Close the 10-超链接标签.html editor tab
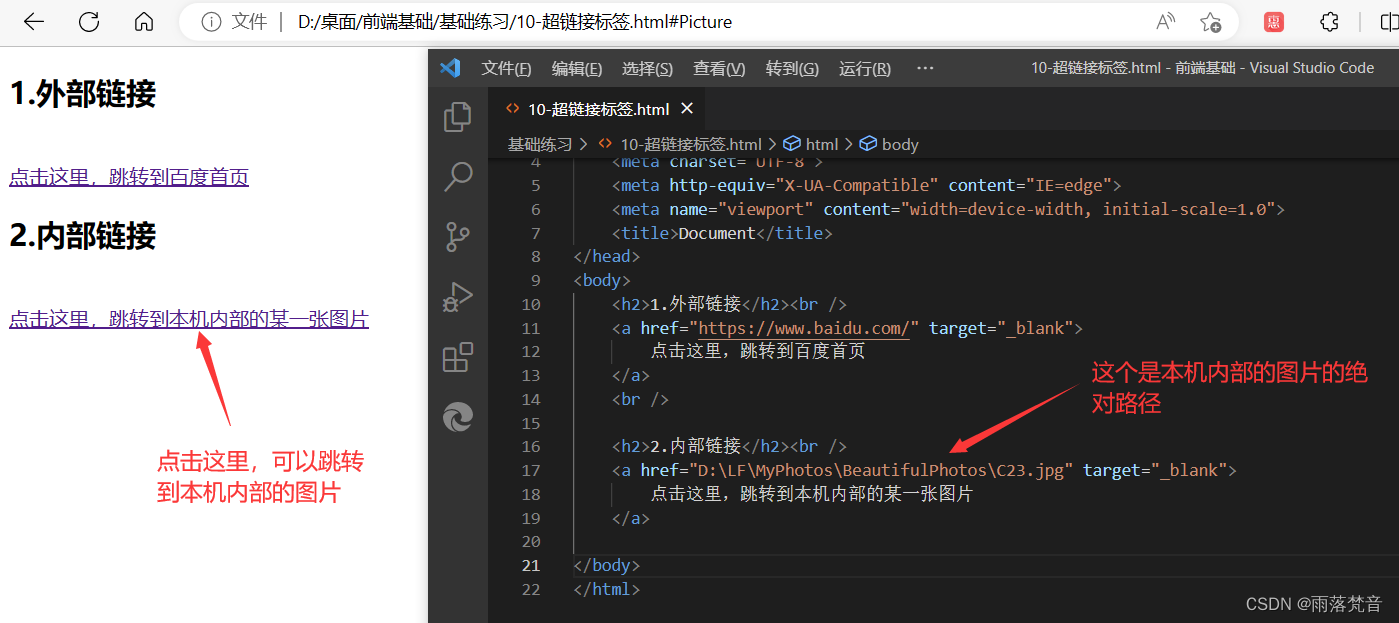This screenshot has width=1399, height=623. coord(687,109)
